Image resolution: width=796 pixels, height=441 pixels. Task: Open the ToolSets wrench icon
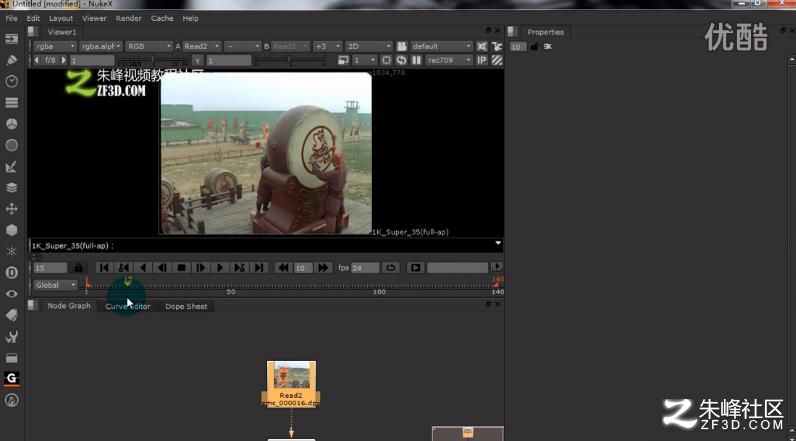tap(11, 336)
